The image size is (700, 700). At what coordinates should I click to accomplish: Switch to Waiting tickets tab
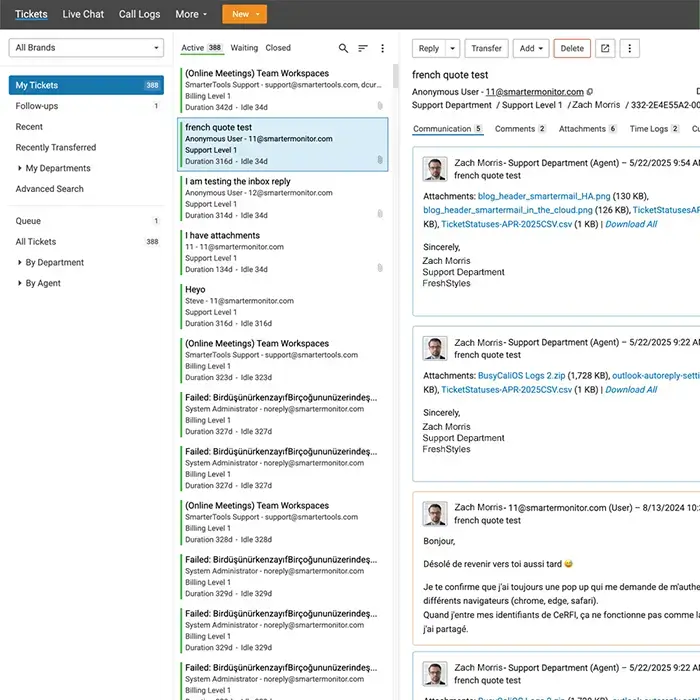click(244, 48)
